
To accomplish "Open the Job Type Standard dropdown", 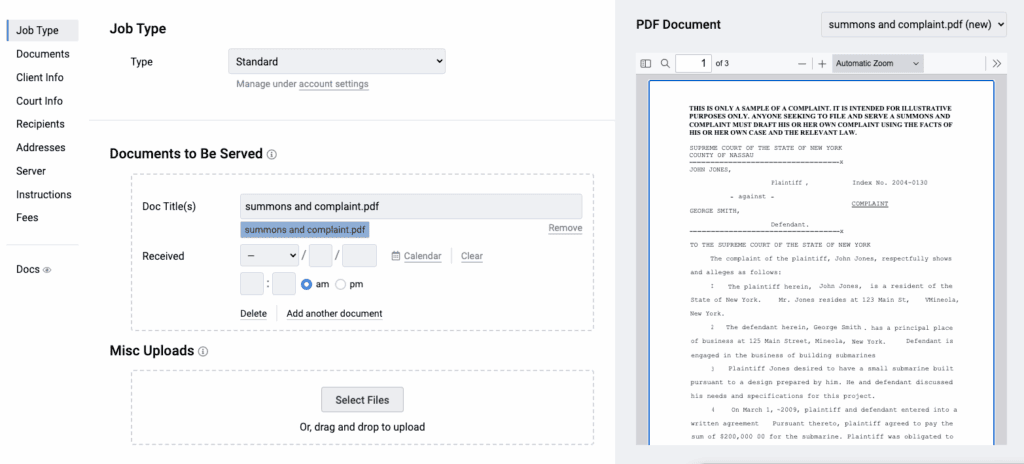I will [336, 62].
